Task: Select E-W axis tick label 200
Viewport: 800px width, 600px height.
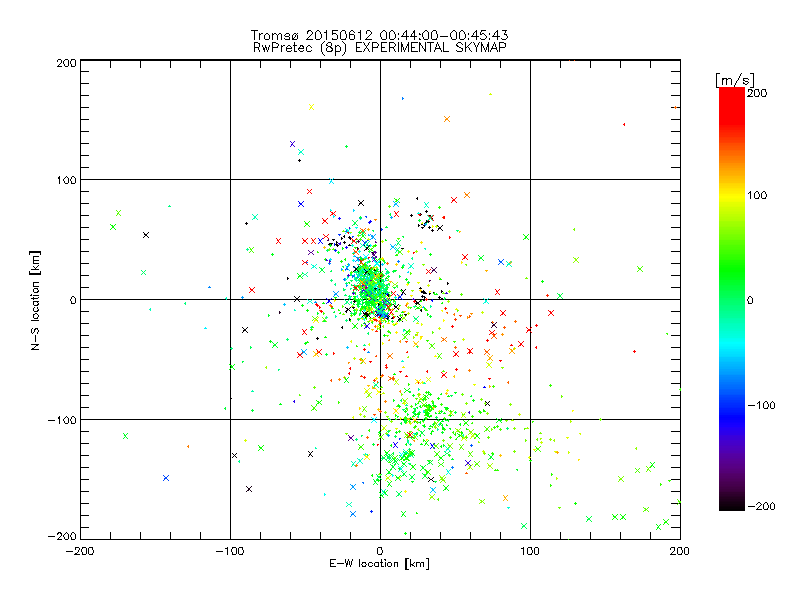Action: click(680, 551)
